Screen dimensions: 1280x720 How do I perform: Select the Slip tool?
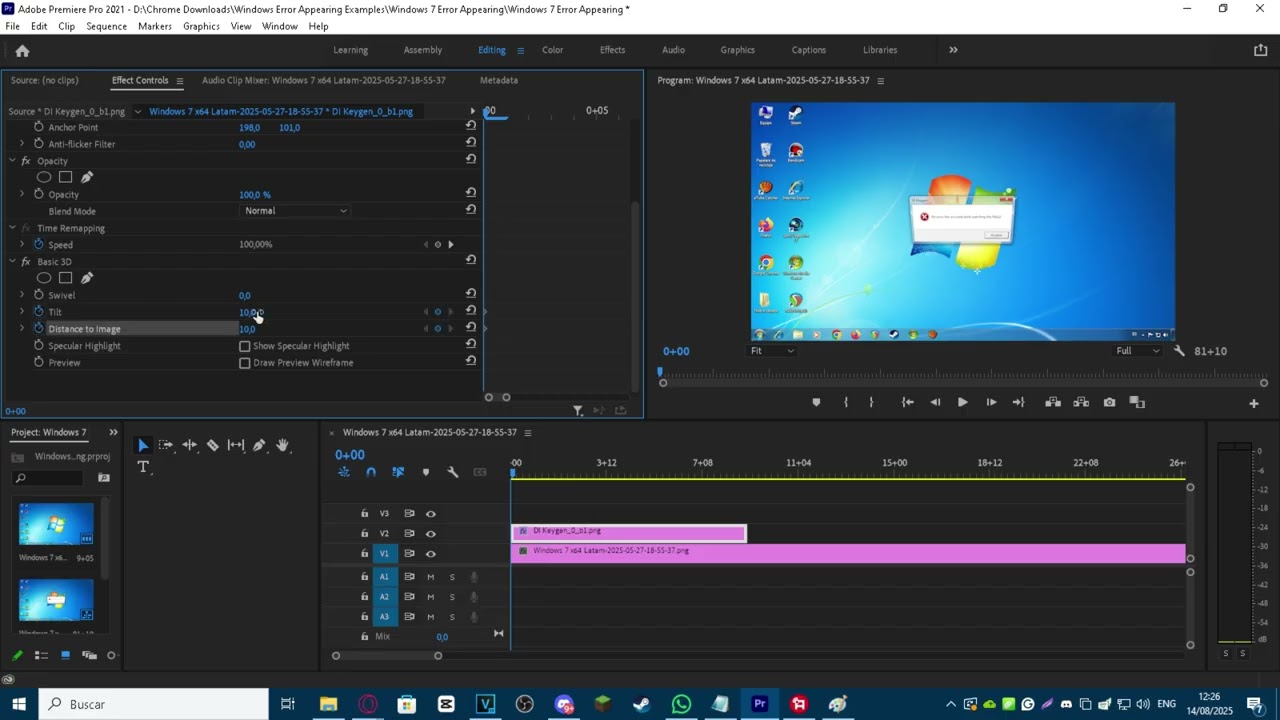(x=236, y=445)
